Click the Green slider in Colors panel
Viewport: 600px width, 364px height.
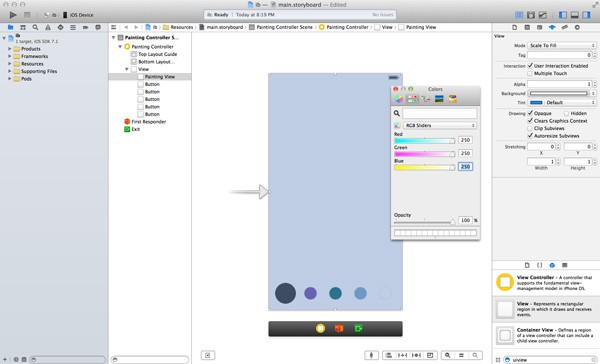click(425, 154)
